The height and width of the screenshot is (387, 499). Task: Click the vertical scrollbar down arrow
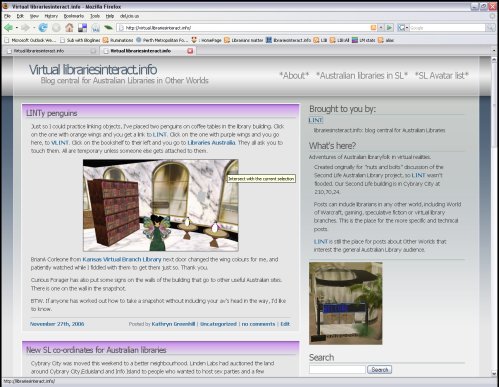494,374
